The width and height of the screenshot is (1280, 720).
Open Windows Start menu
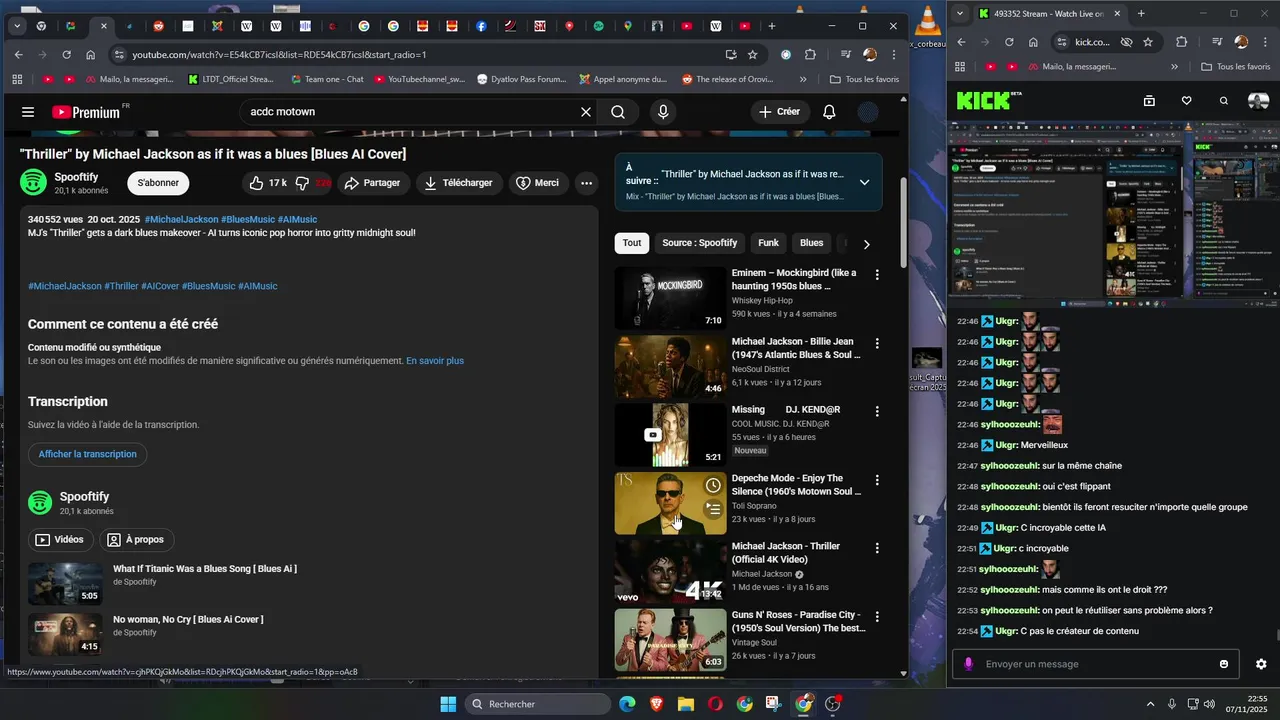tap(448, 704)
